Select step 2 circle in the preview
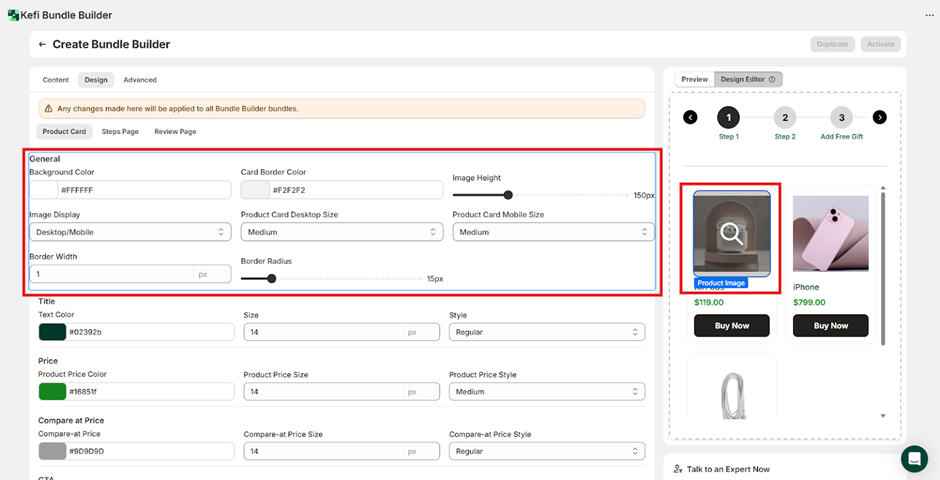 click(x=785, y=117)
